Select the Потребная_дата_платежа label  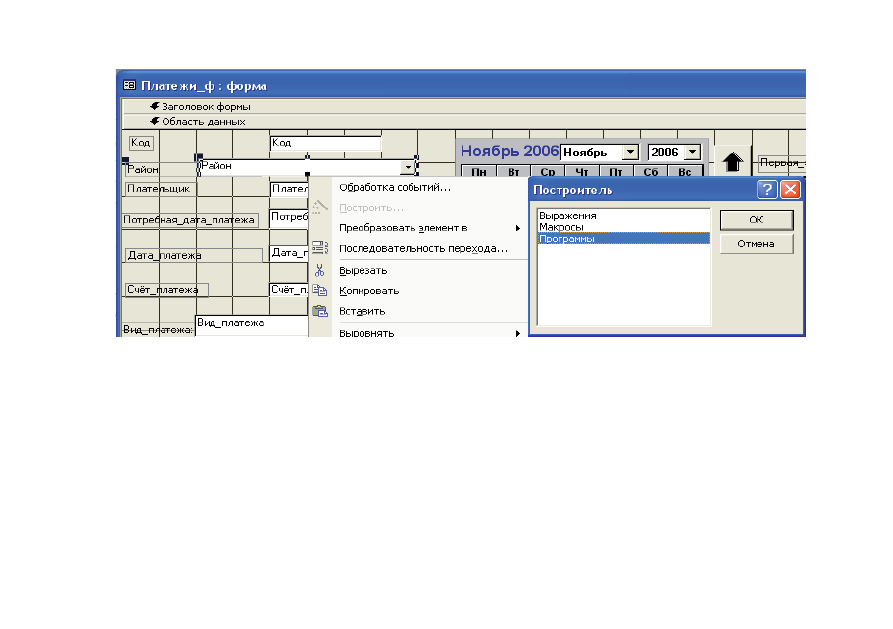(x=190, y=220)
